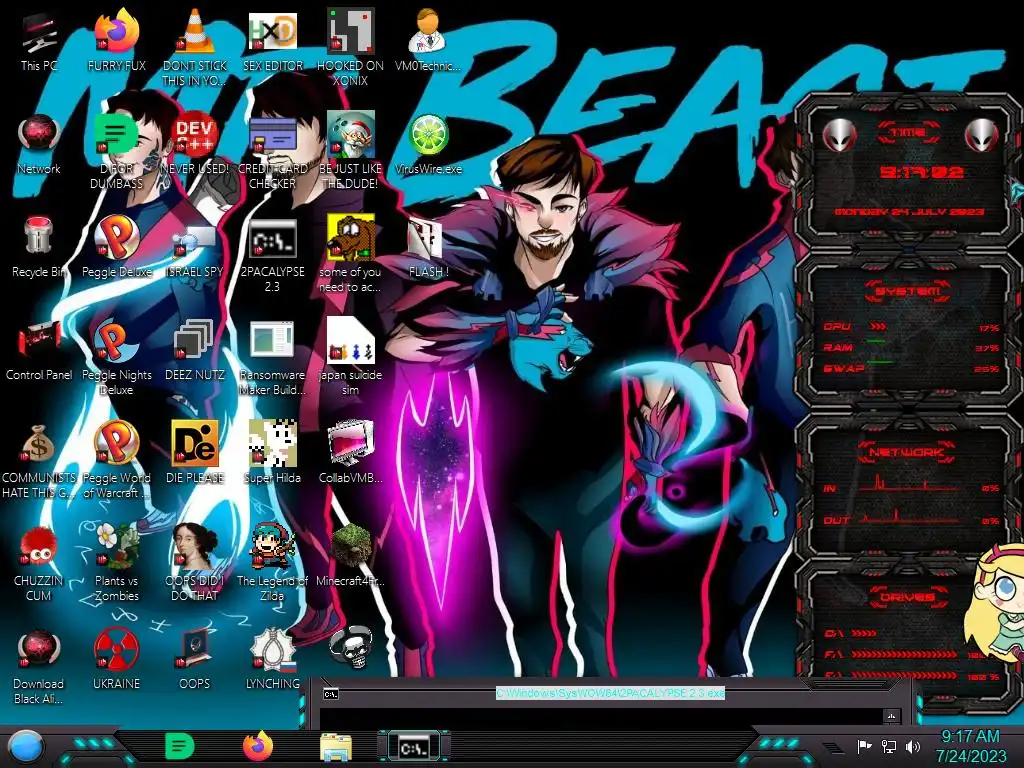Launch Peggle Deluxe shortcut
The height and width of the screenshot is (768, 1024).
(x=116, y=248)
